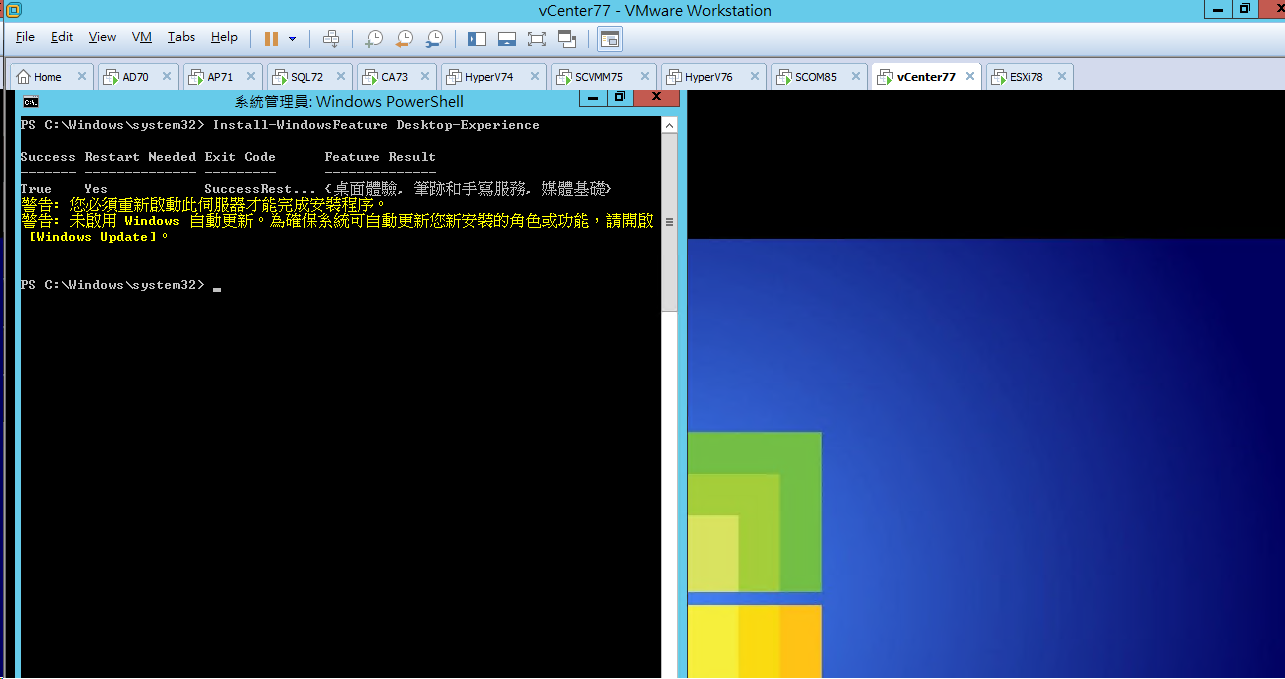Close the HyperV74 tab

pyautogui.click(x=534, y=77)
